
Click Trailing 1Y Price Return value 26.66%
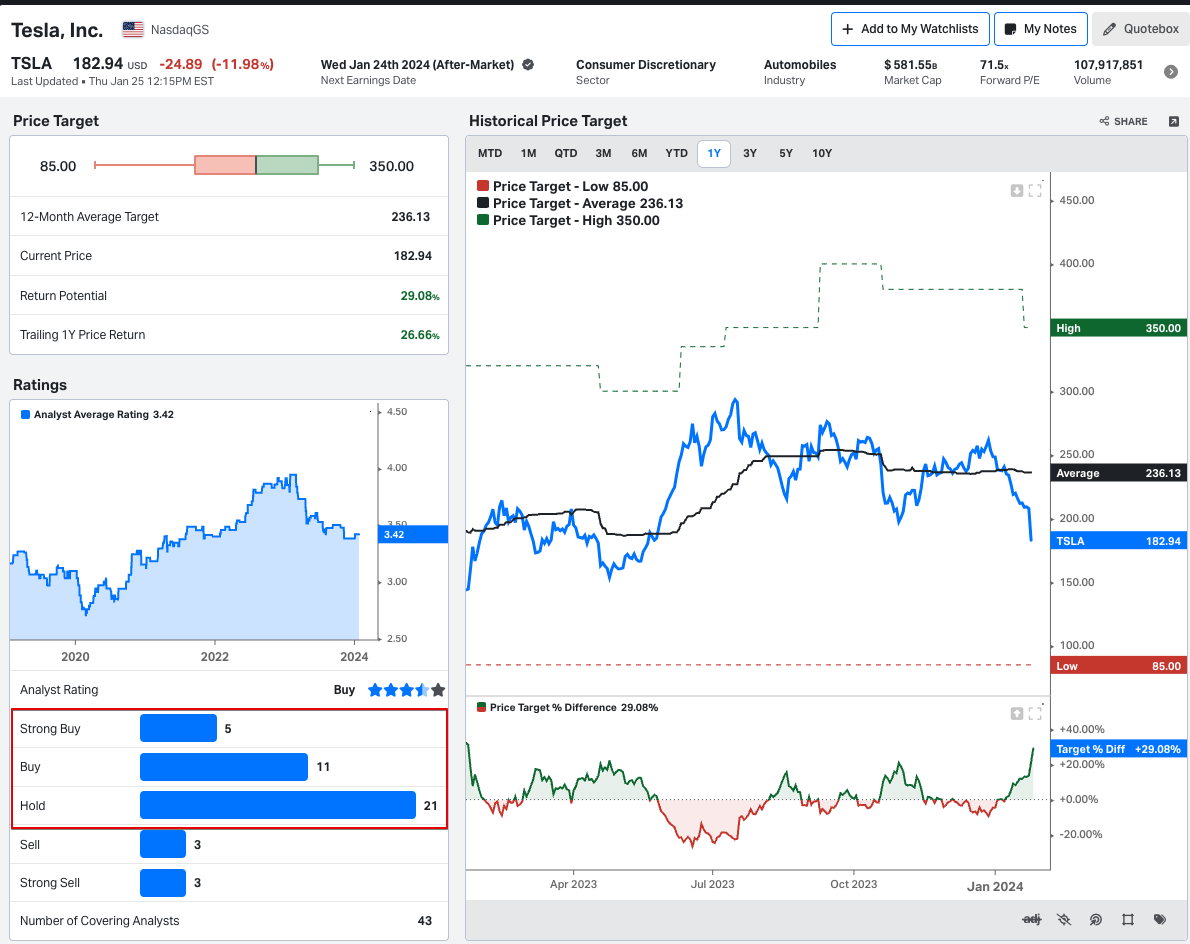click(x=420, y=335)
